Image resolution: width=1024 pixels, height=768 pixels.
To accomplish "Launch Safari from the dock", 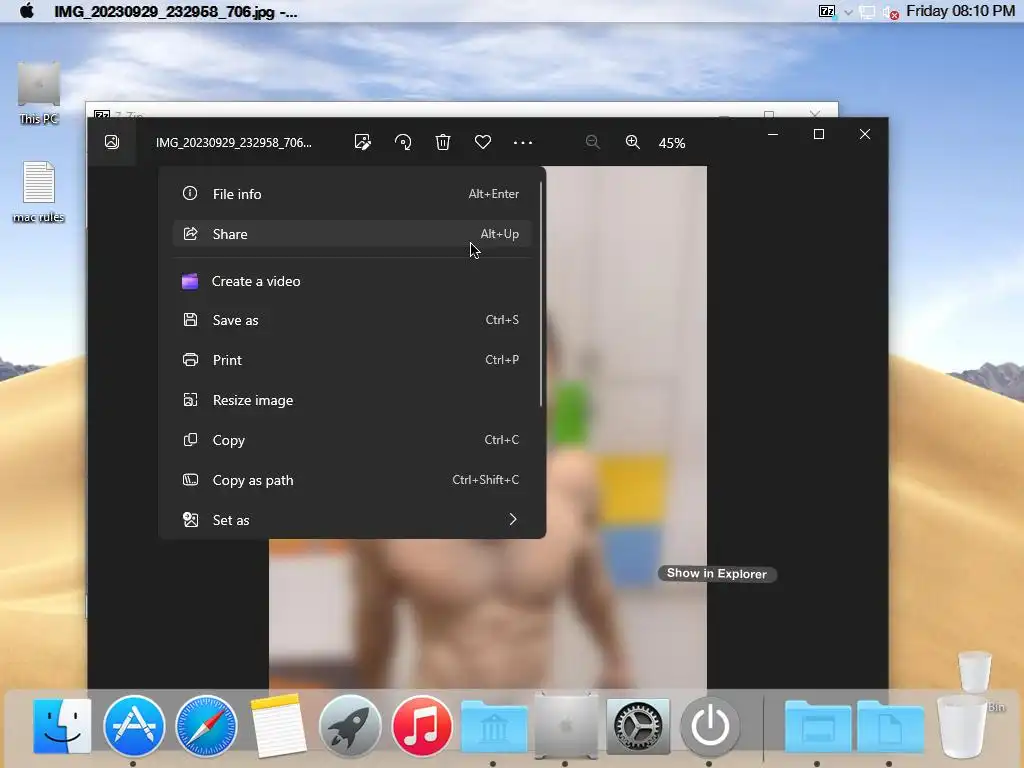I will pos(206,726).
